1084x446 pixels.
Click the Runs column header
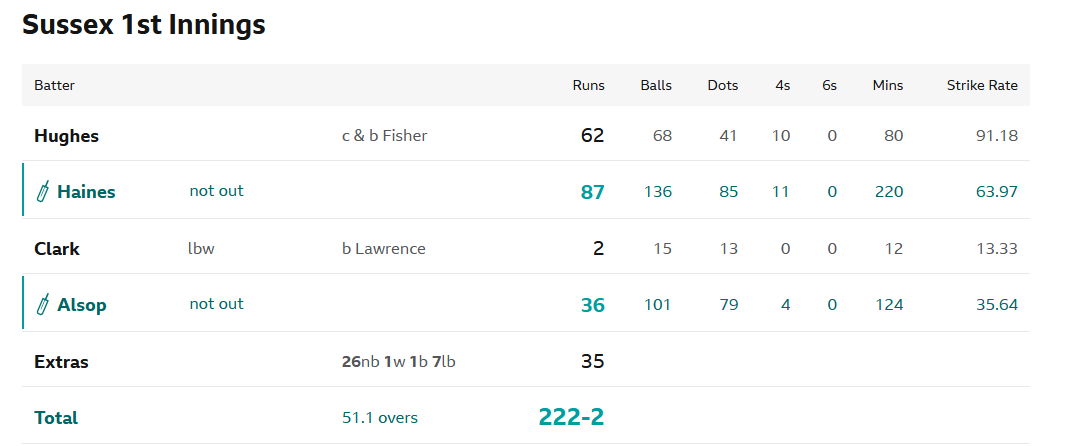point(588,86)
